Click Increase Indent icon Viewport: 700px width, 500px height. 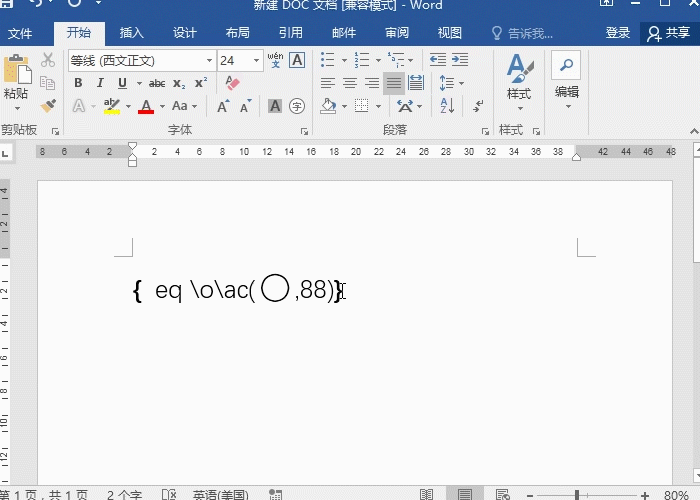pyautogui.click(x=460, y=60)
